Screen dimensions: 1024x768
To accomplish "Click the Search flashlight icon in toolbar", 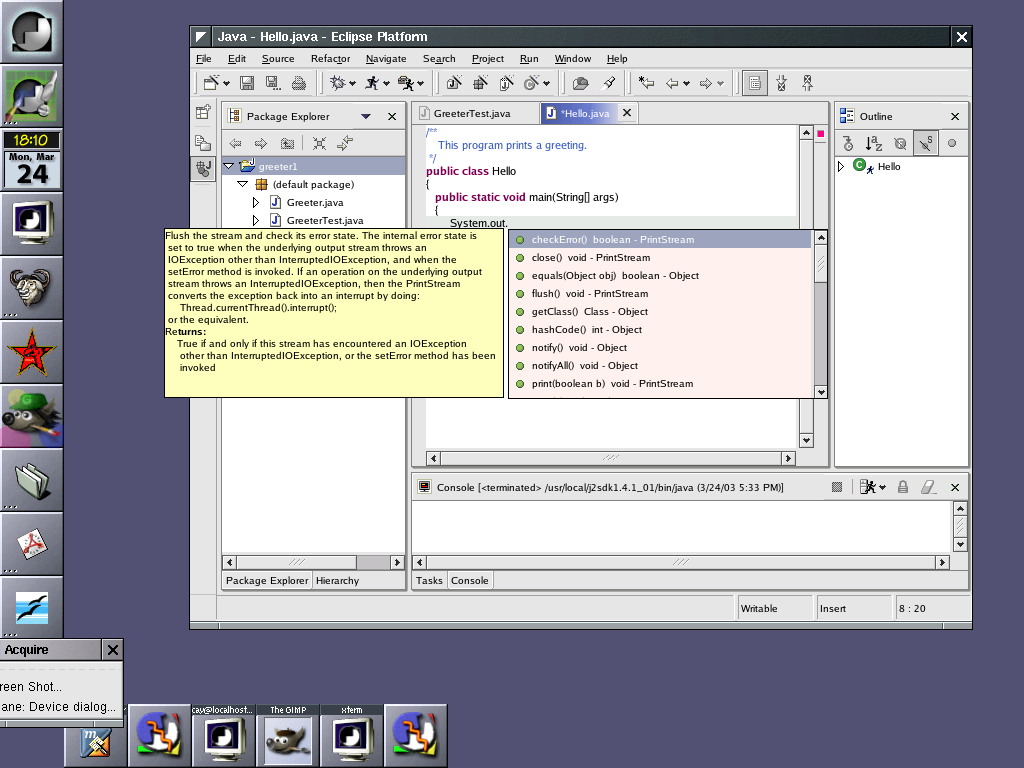I will coord(608,83).
